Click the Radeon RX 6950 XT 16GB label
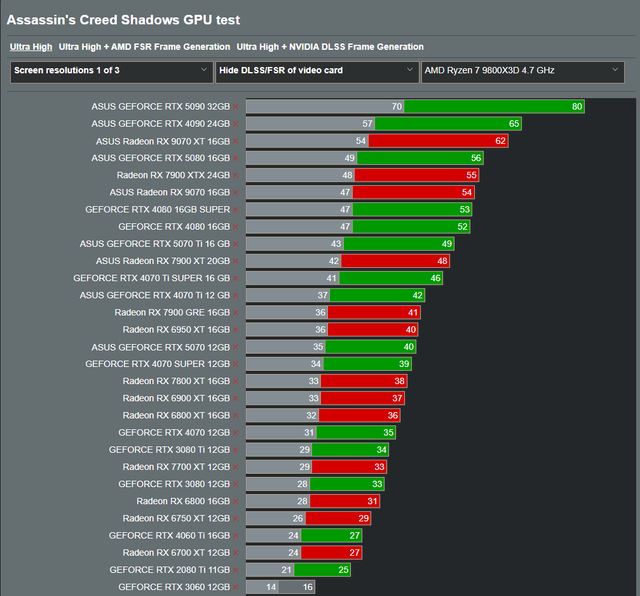 click(x=176, y=330)
